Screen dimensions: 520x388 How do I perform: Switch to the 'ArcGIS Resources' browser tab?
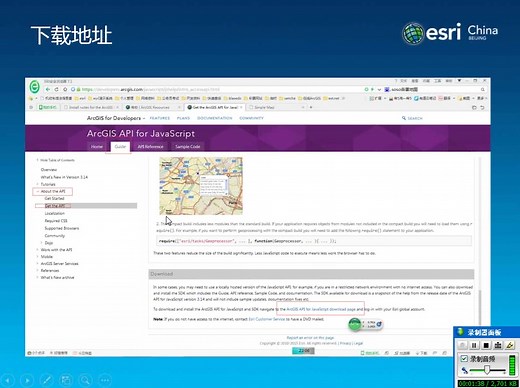click(153, 107)
